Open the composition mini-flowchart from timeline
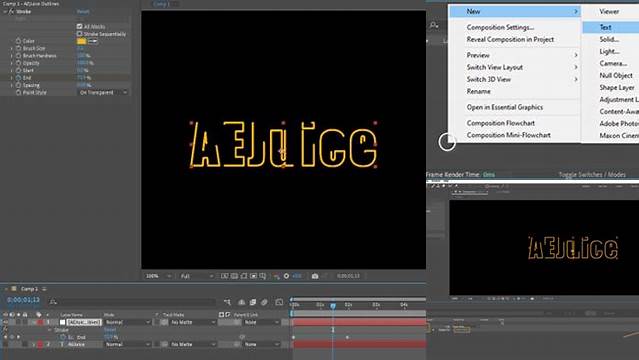 [227, 302]
